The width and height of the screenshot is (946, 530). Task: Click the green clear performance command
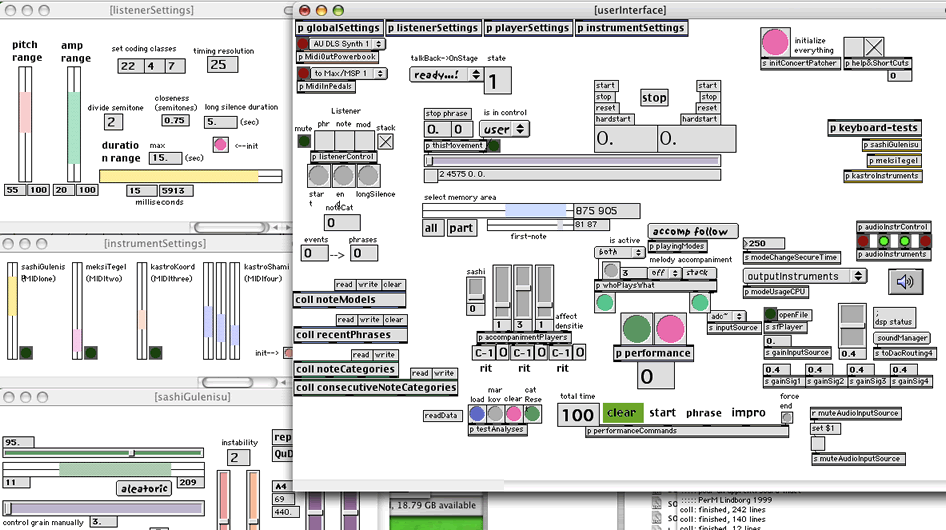point(622,412)
